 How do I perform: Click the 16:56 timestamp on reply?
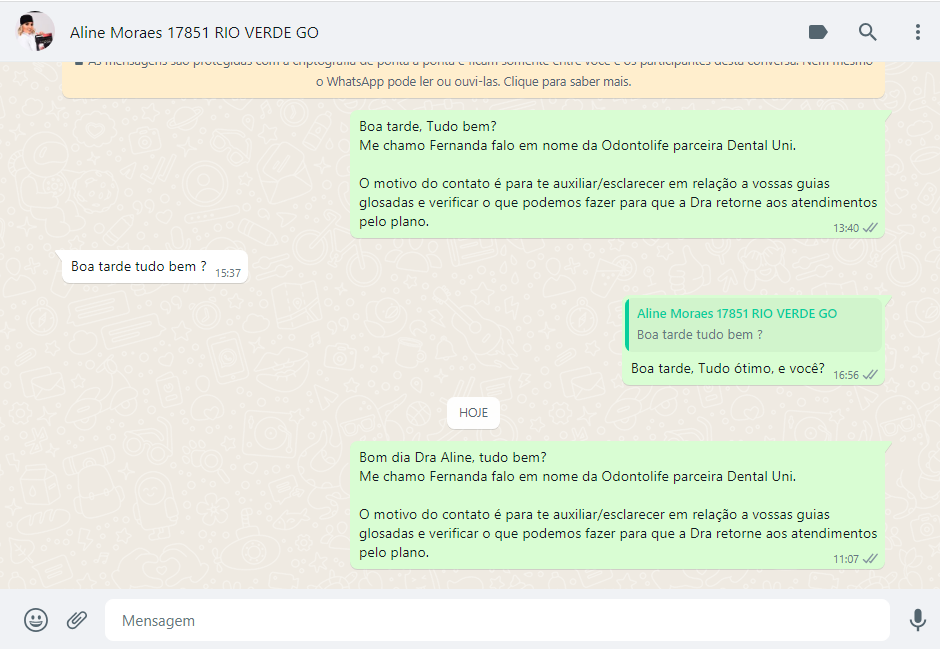click(x=845, y=375)
